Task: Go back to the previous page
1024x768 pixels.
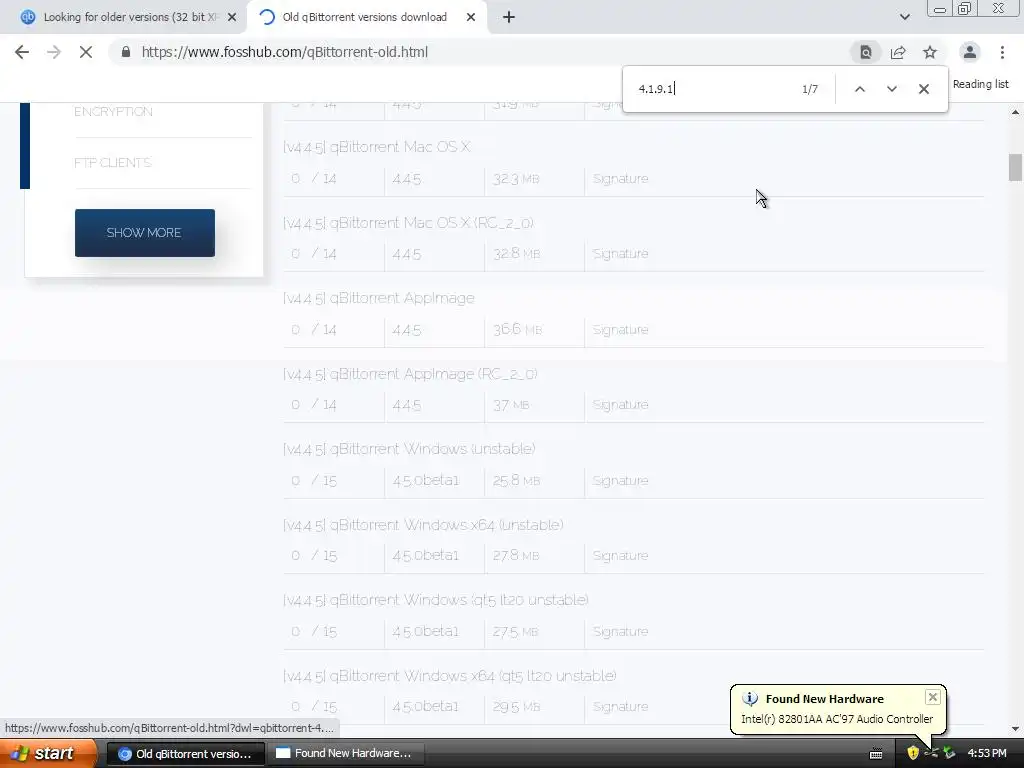Action: (x=22, y=52)
